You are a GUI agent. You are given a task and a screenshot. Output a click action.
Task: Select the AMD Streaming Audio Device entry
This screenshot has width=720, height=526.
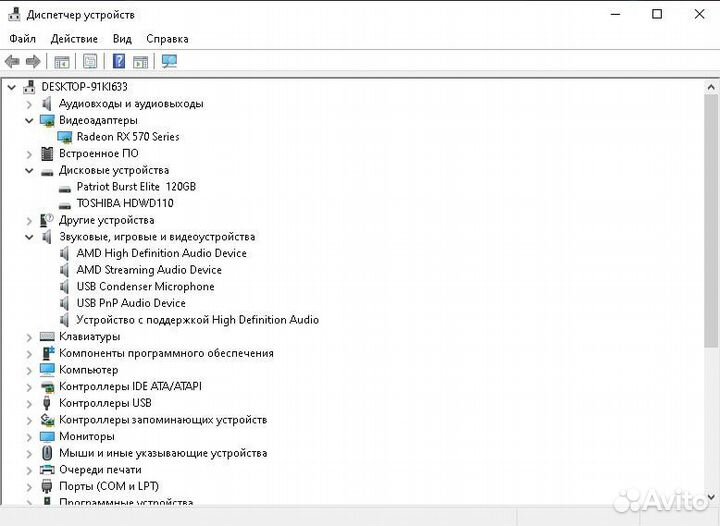149,270
